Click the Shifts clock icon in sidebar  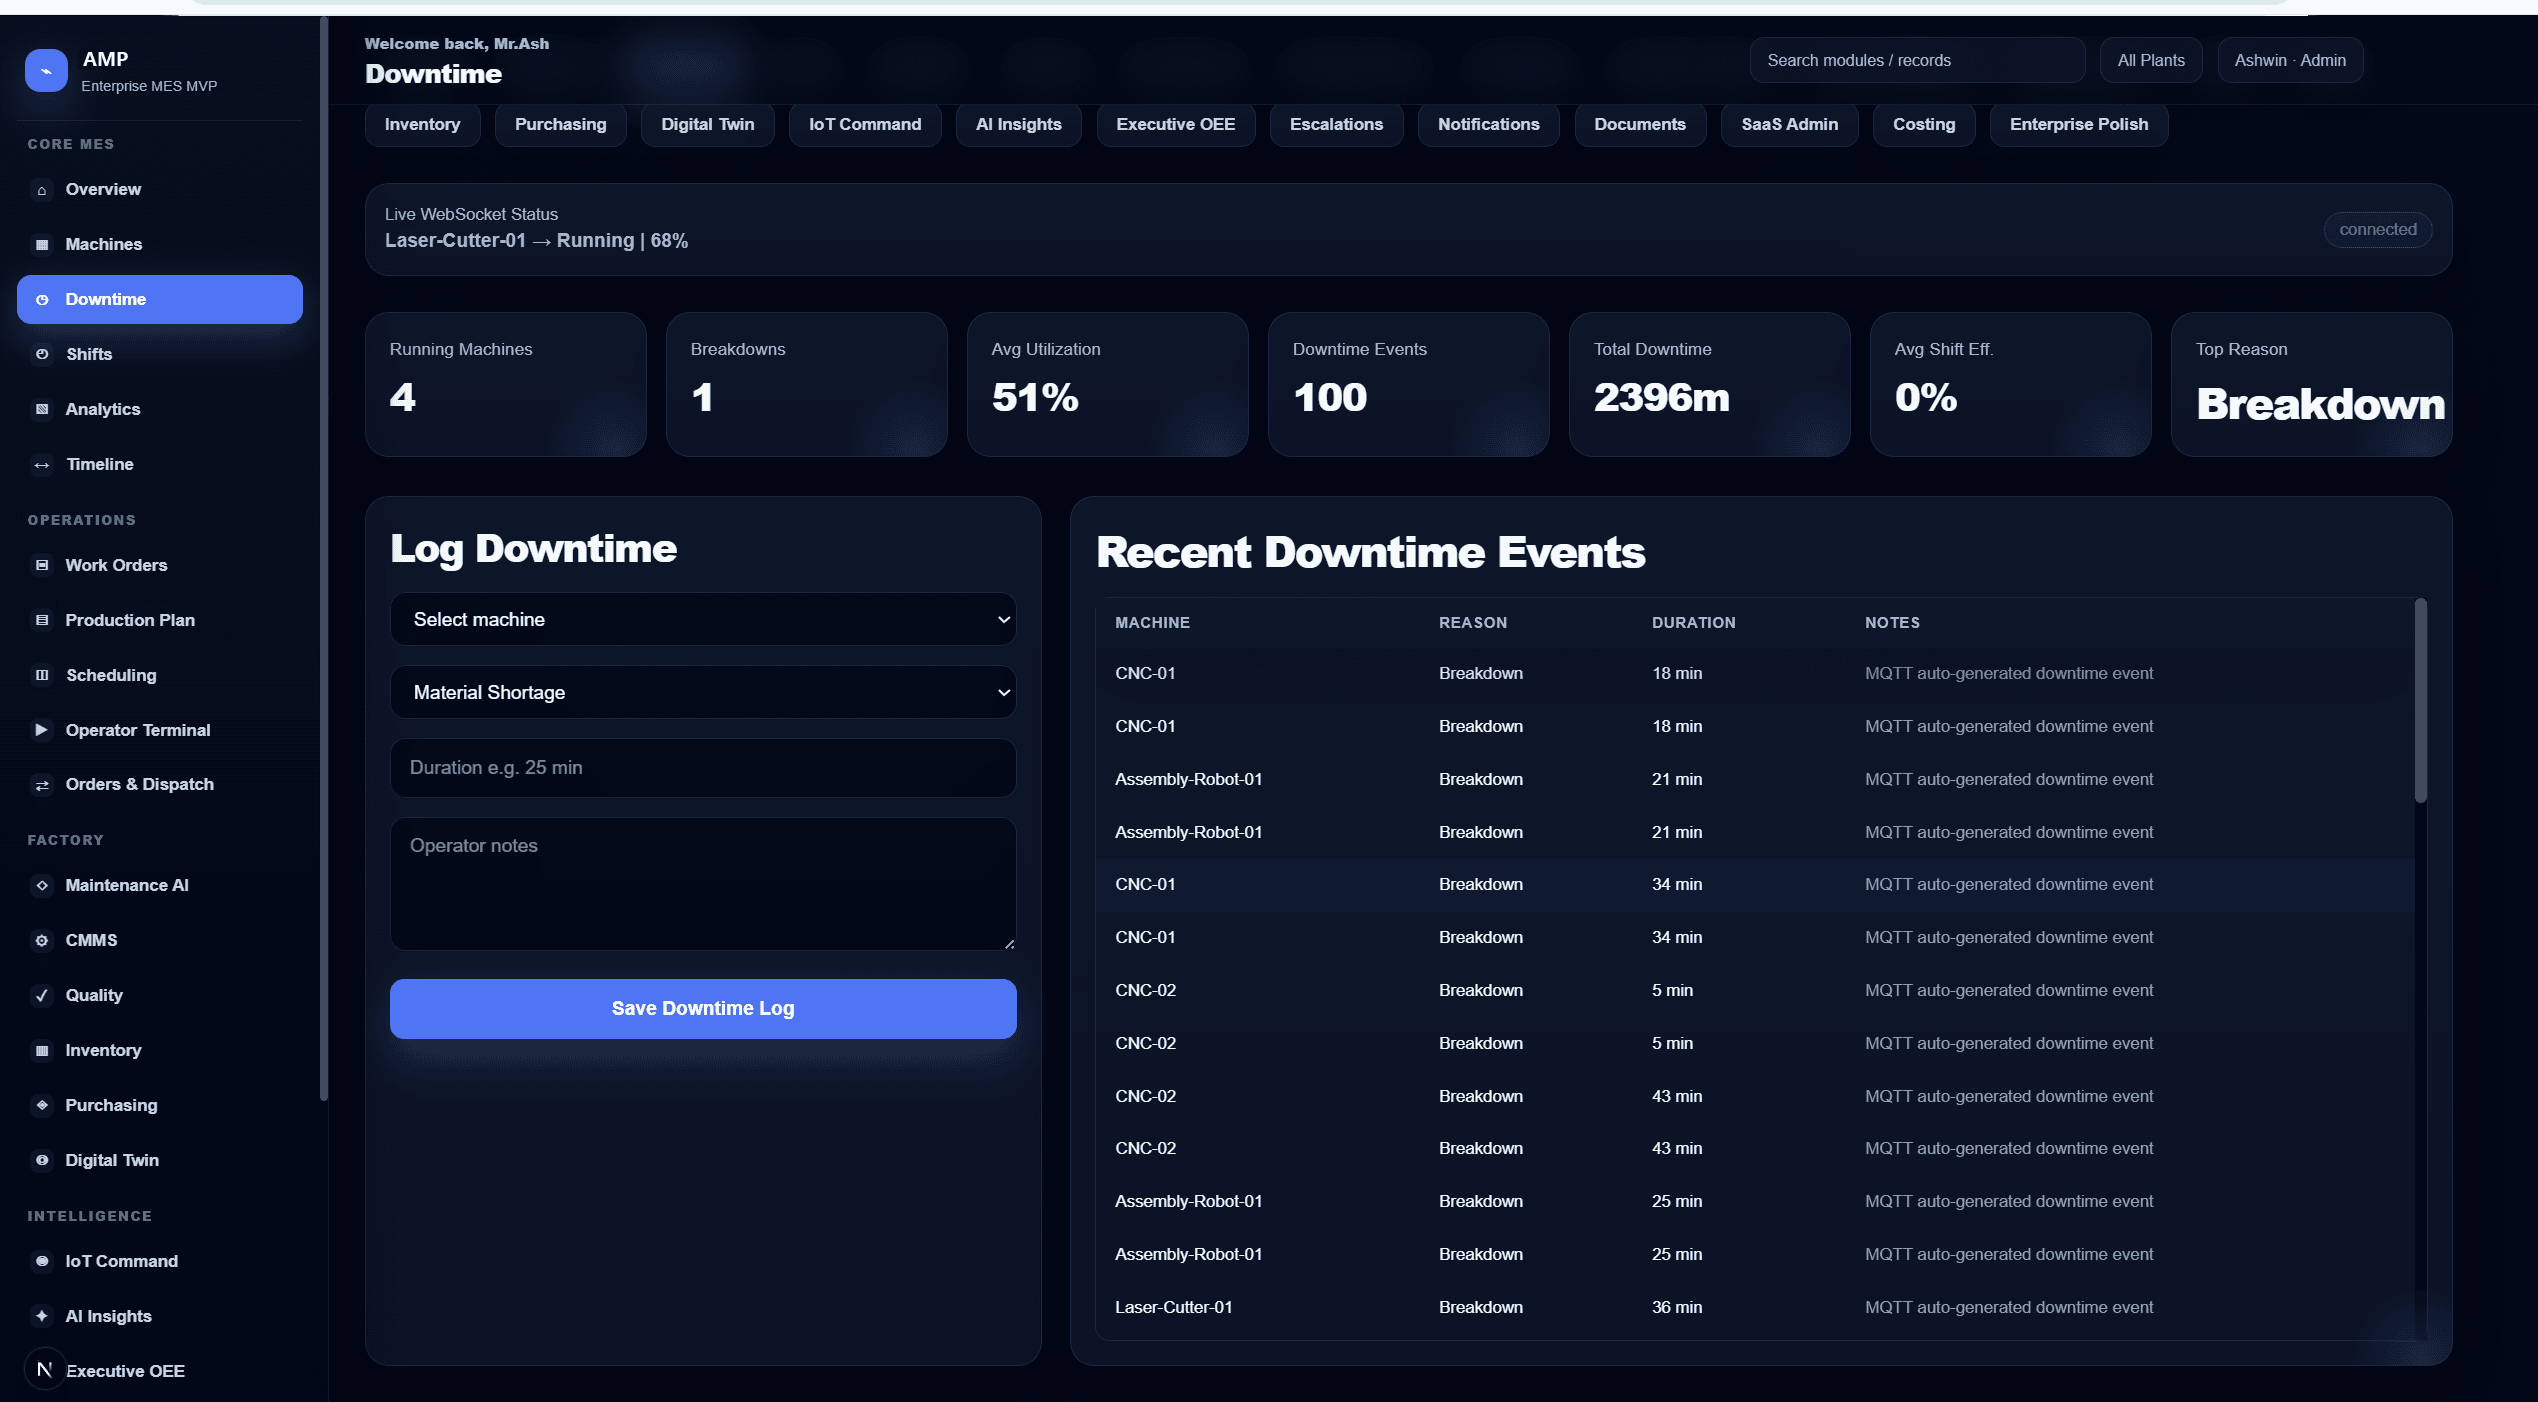coord(42,354)
